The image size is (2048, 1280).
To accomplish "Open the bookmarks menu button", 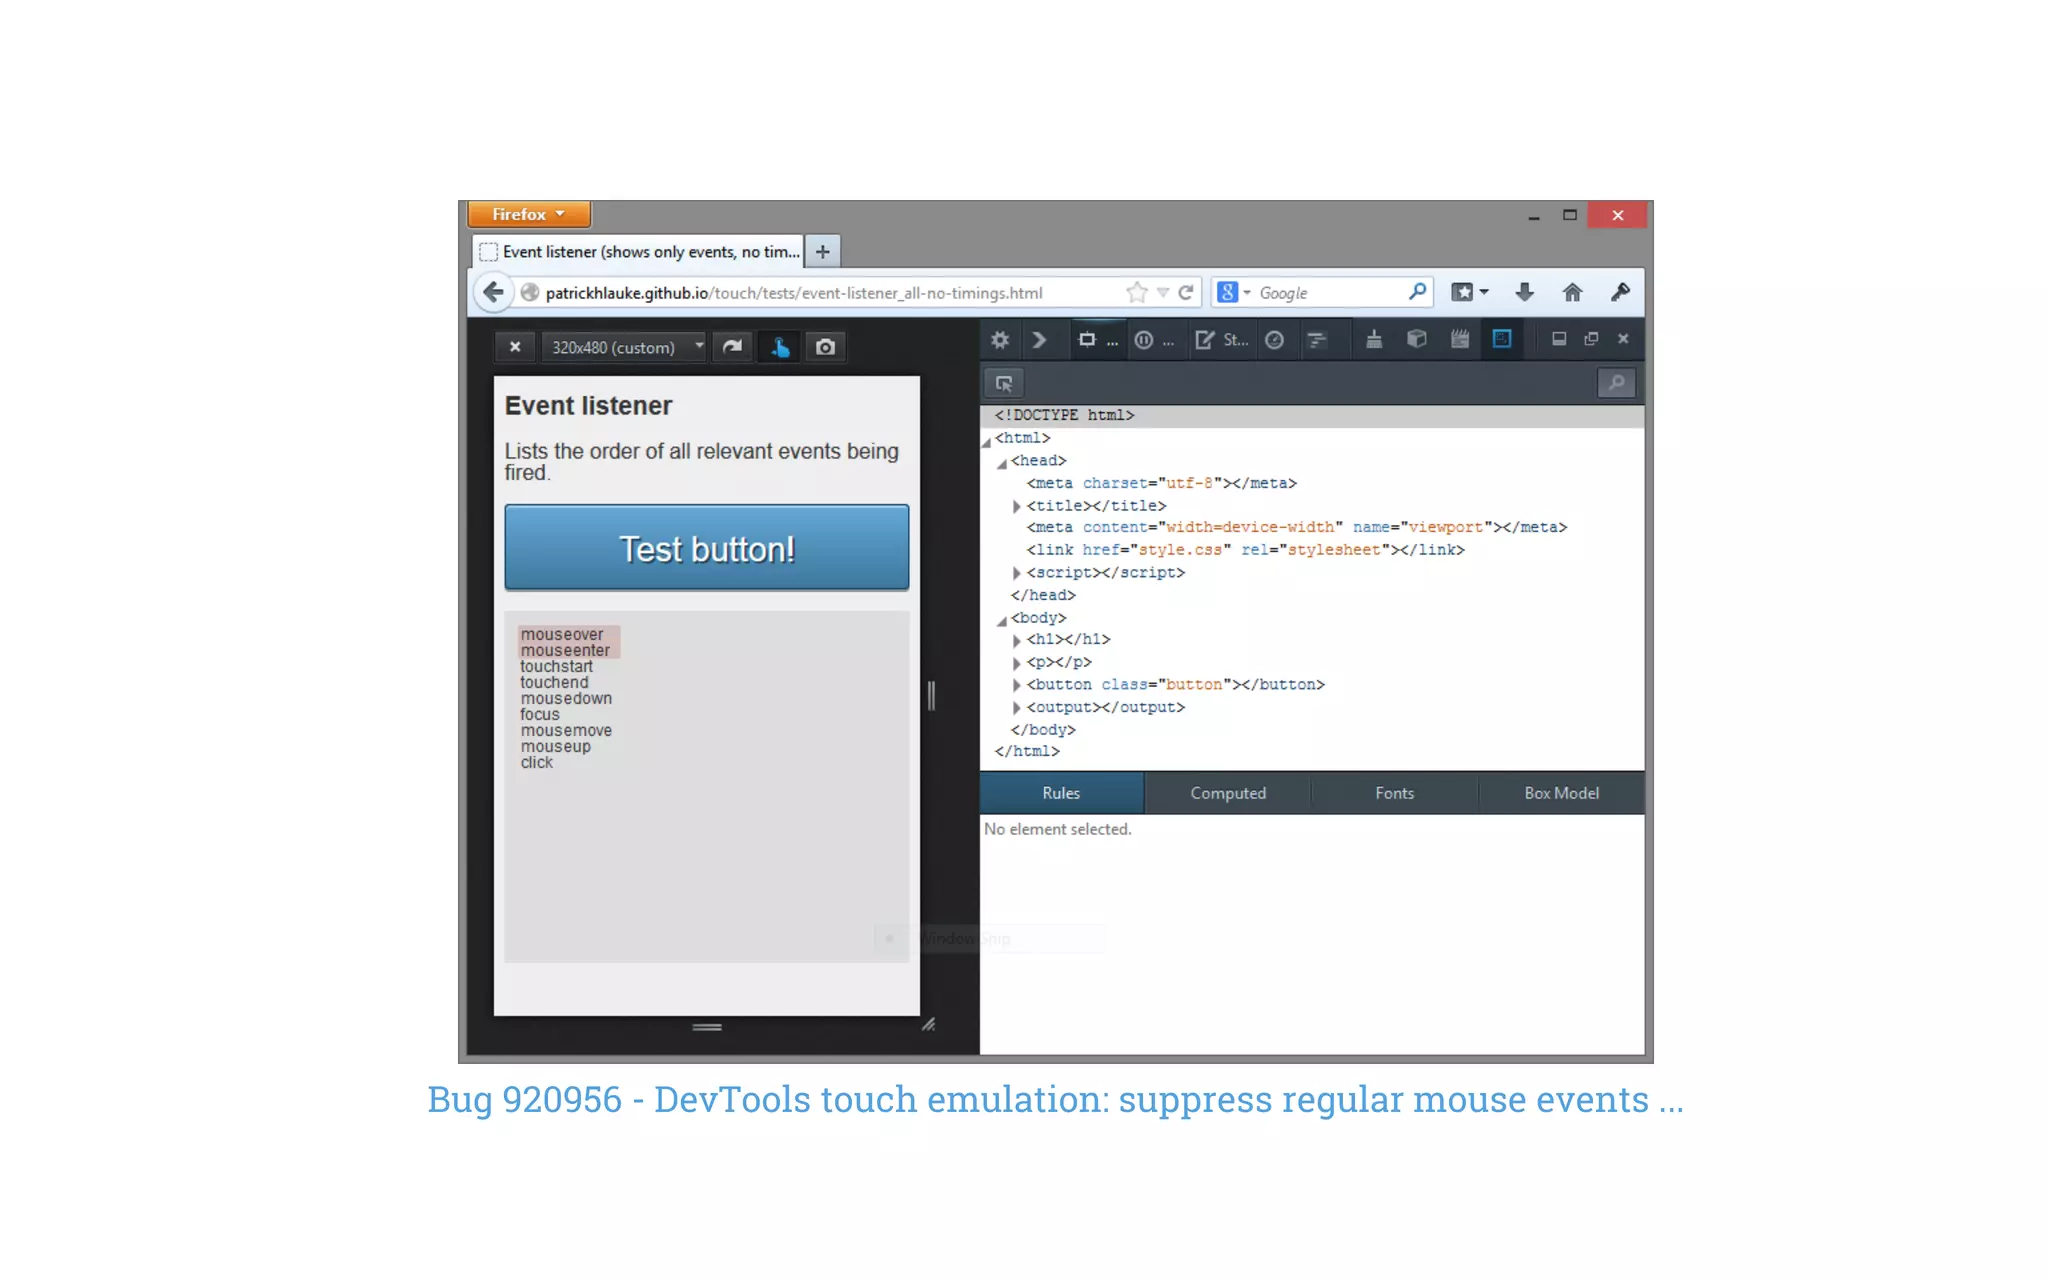I will coord(1469,292).
